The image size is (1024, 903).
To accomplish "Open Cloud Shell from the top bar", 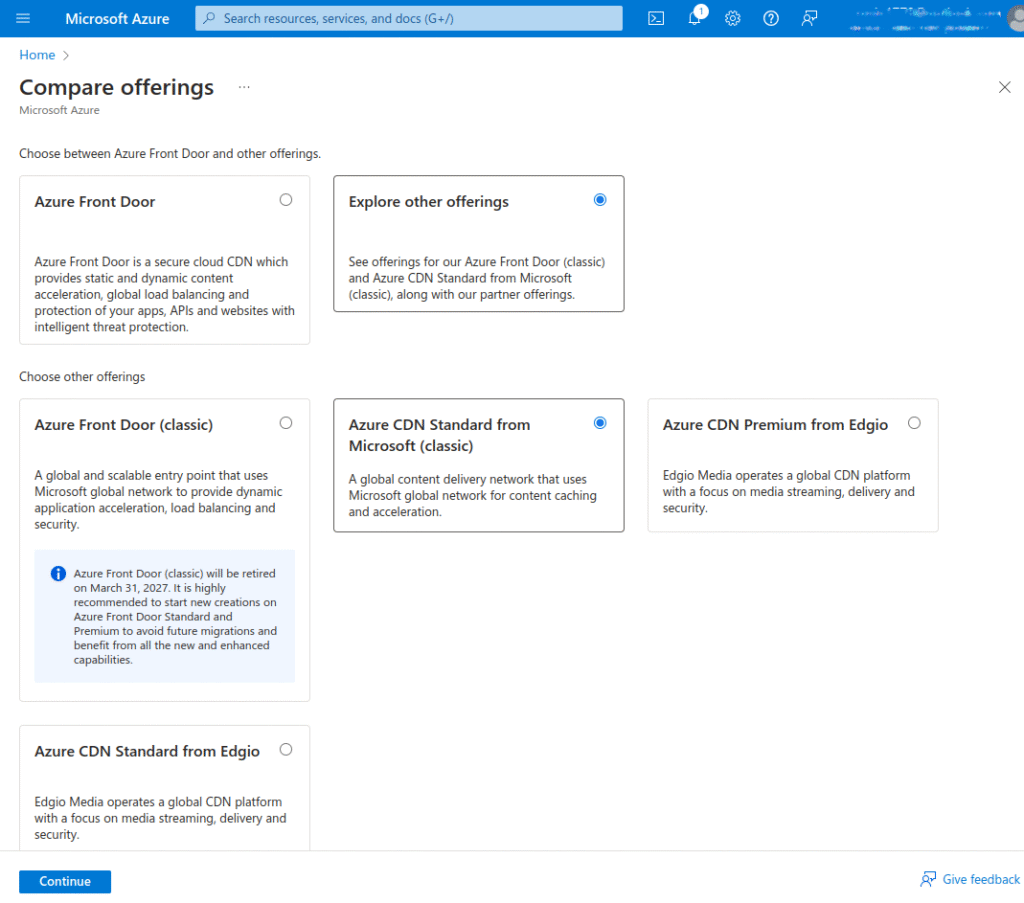I will (x=656, y=18).
